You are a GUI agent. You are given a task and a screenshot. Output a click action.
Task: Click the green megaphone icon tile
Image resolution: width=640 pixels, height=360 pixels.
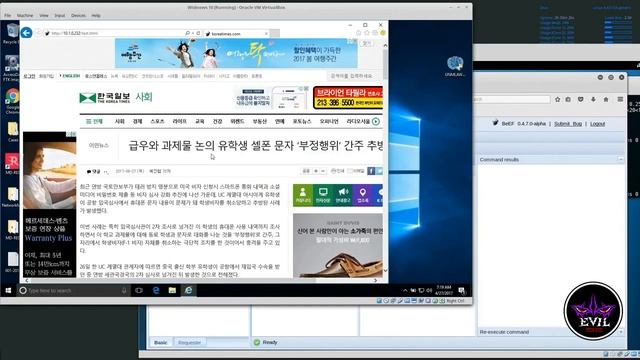(343, 195)
